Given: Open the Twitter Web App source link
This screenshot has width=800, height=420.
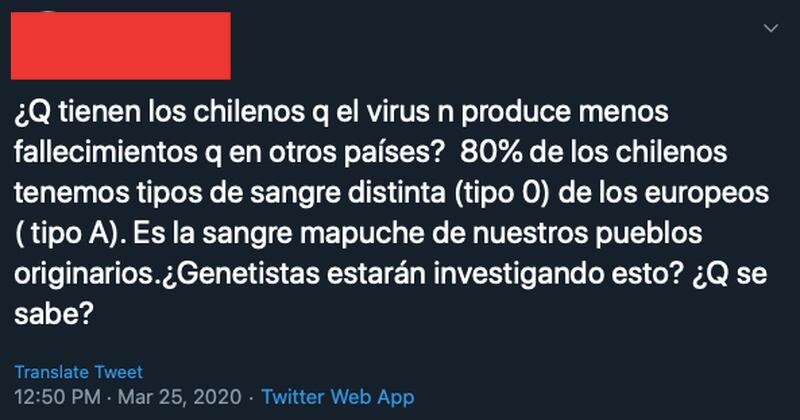Looking at the screenshot, I should (338, 397).
